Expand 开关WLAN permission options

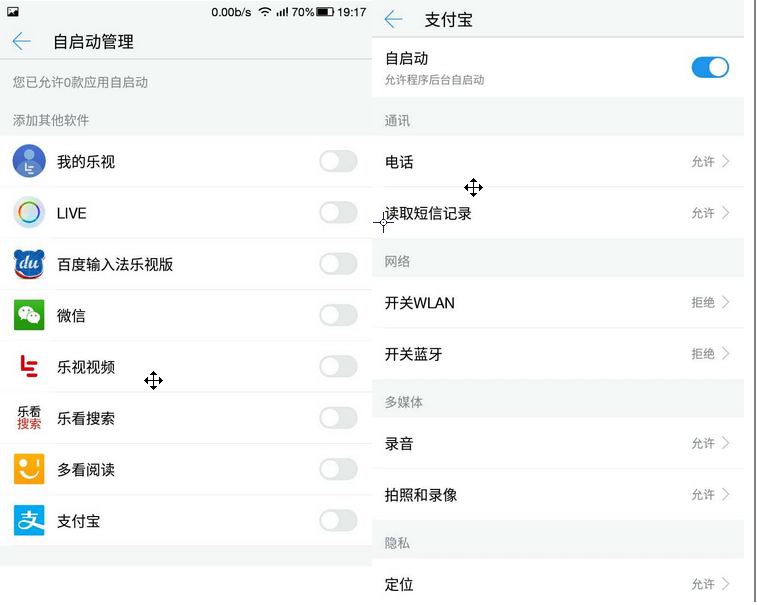(x=726, y=303)
